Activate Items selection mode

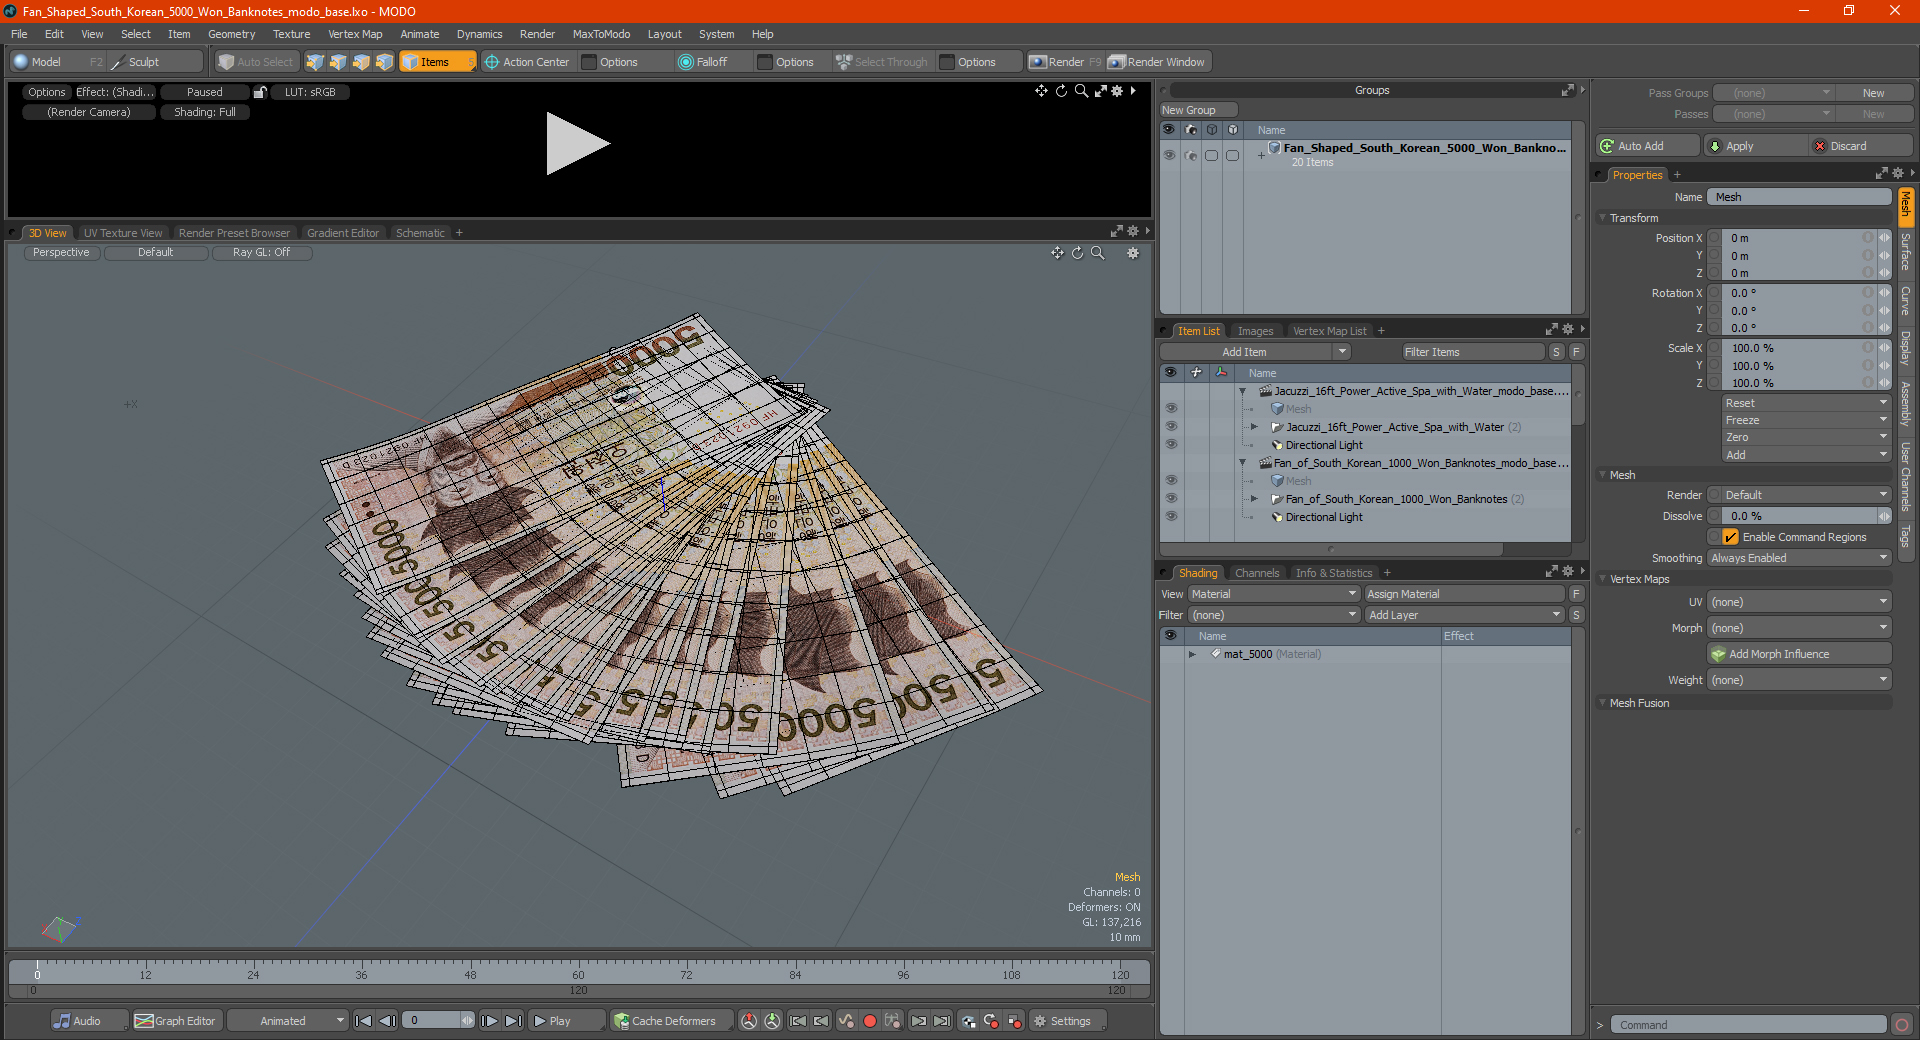coord(437,62)
